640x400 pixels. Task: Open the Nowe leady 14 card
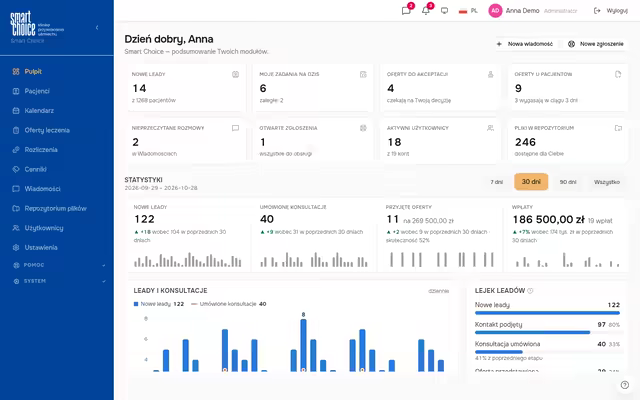click(x=187, y=87)
